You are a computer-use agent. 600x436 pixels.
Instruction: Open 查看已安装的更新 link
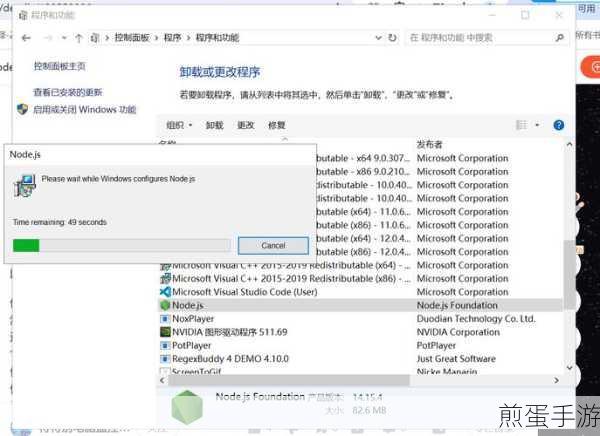(x=68, y=92)
